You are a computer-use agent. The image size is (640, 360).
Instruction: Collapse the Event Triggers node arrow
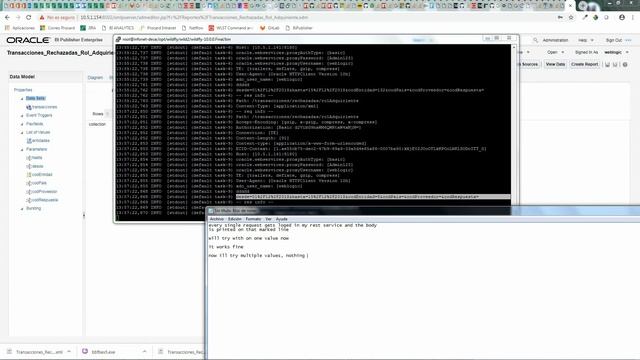(x=22, y=116)
